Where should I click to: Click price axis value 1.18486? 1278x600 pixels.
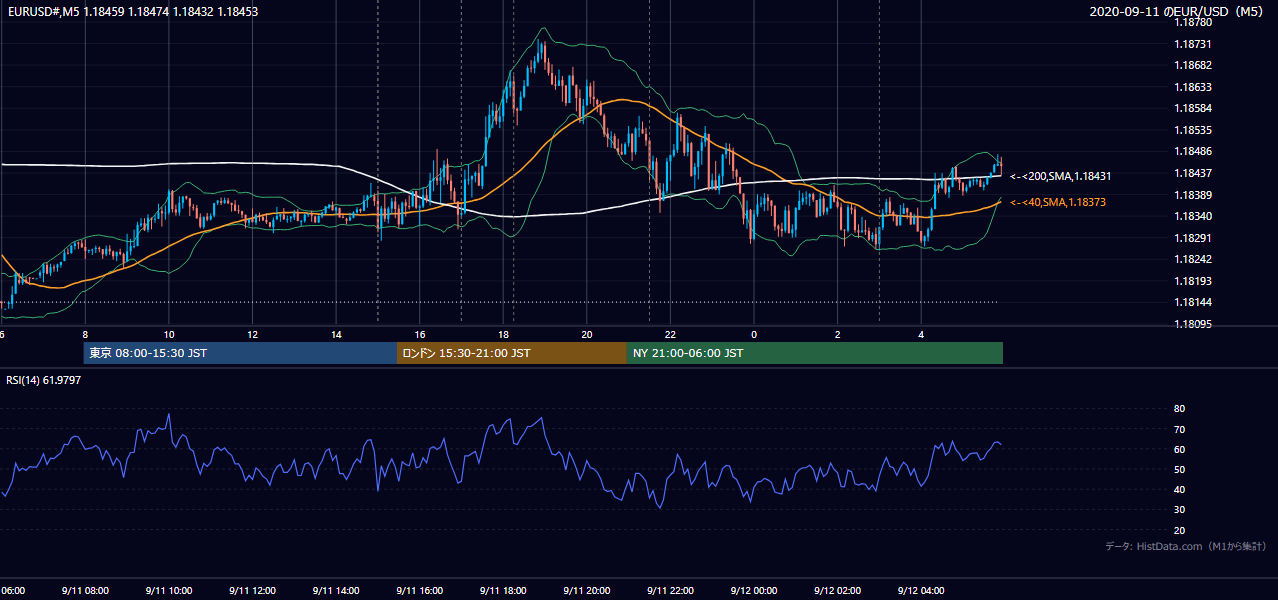tap(1192, 152)
